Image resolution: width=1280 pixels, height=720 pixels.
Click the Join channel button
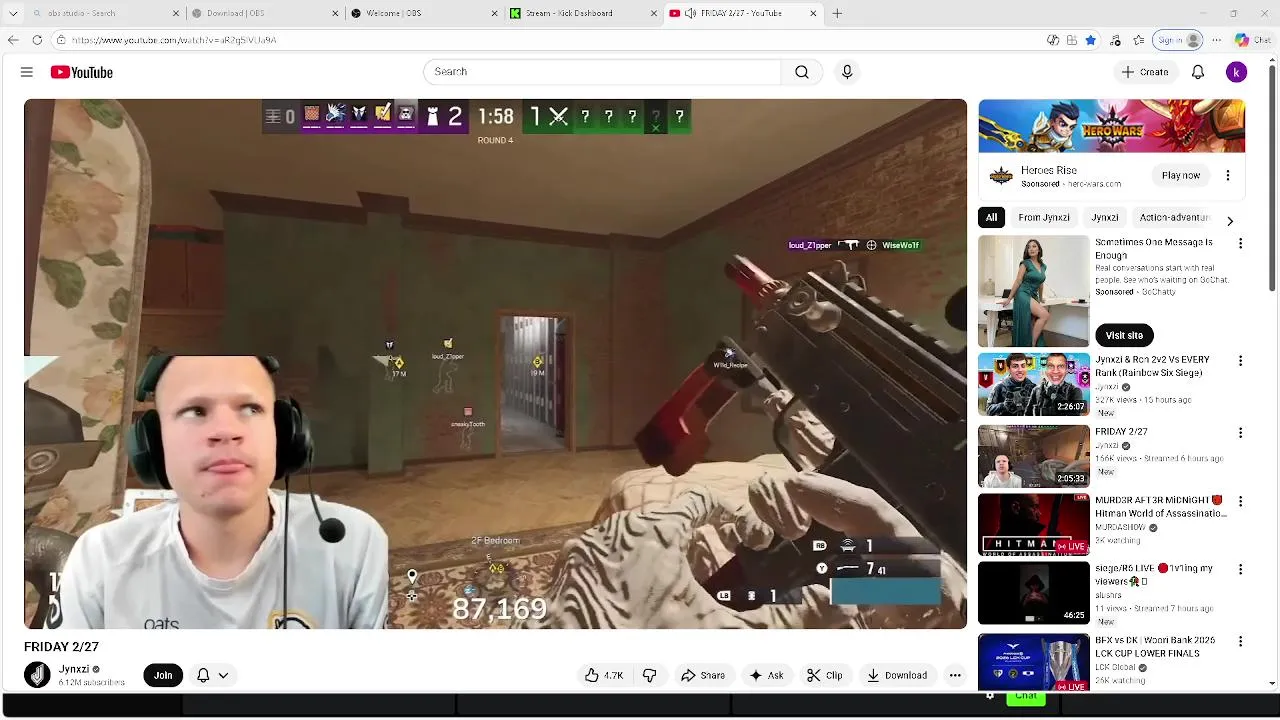pos(163,675)
